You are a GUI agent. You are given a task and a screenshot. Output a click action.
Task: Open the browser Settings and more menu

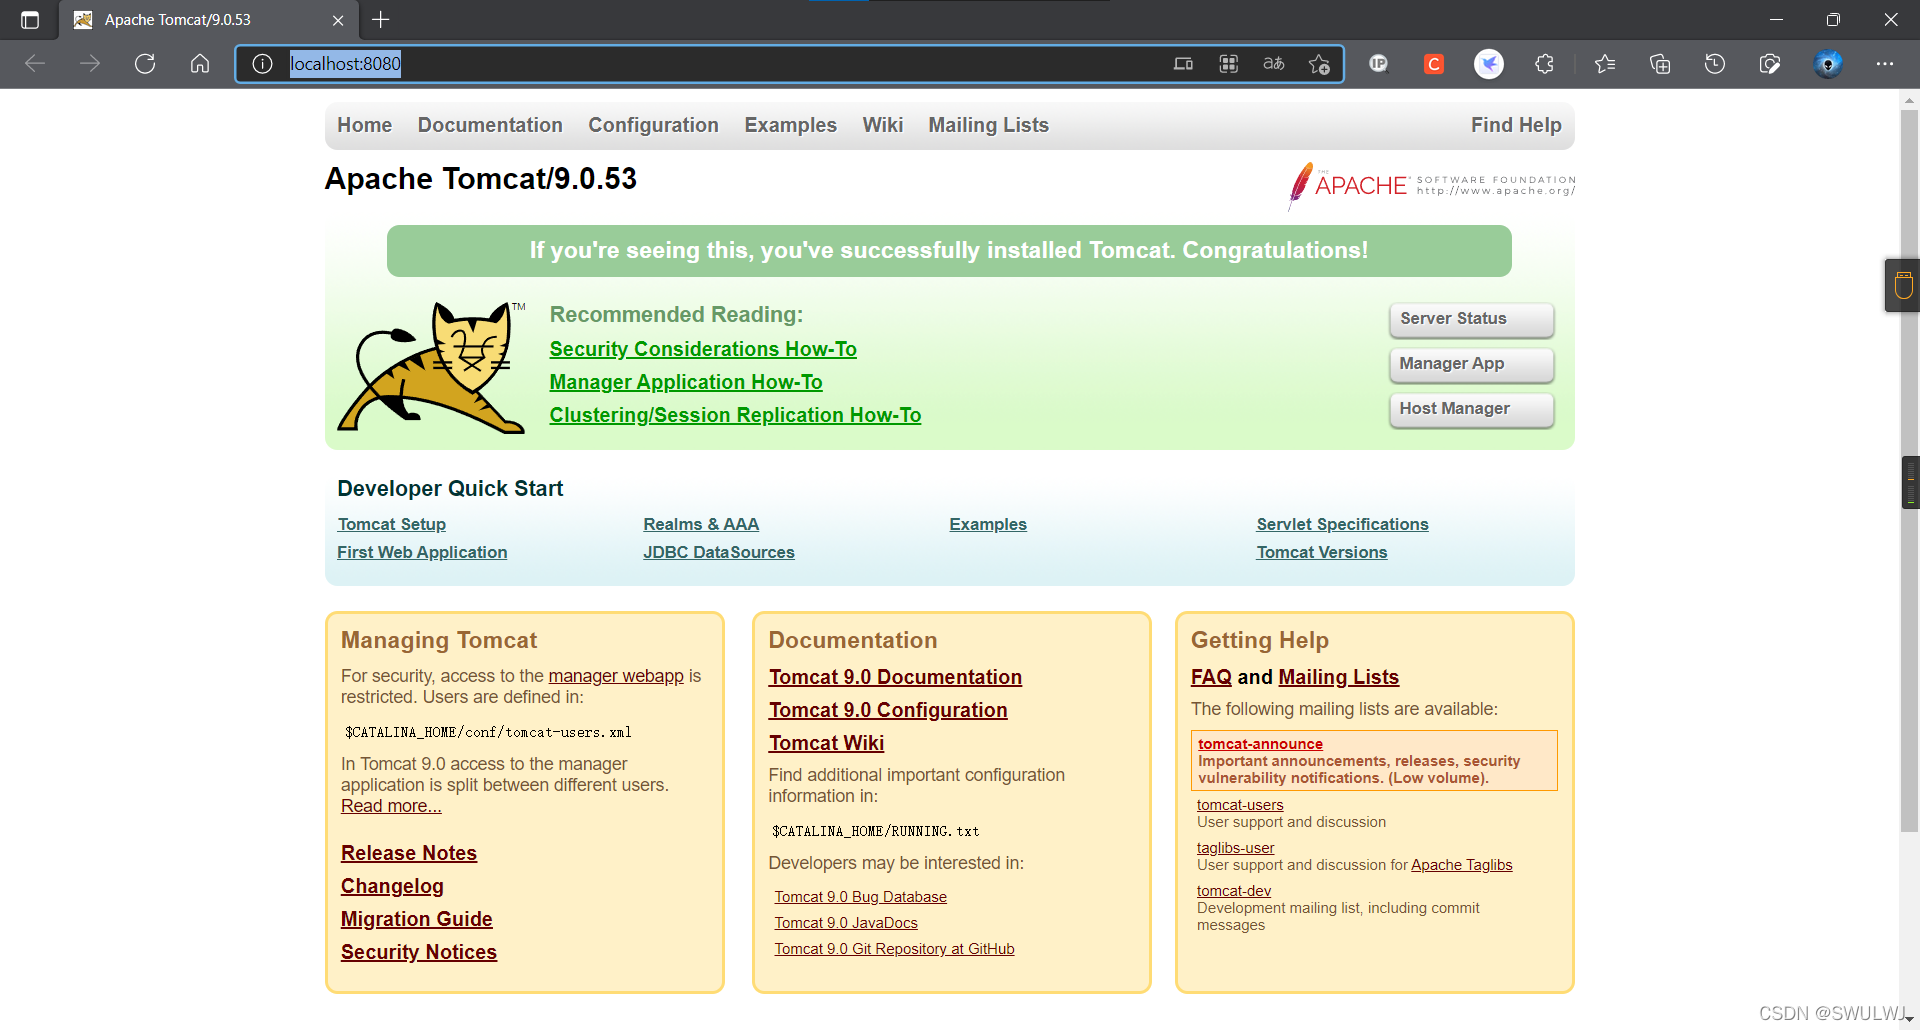(1885, 64)
